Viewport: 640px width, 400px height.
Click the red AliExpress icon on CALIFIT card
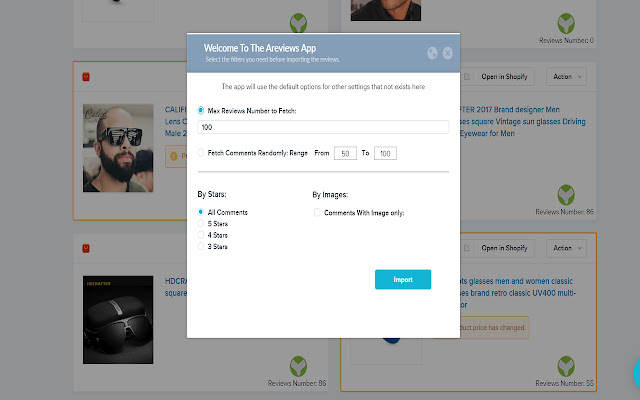click(x=86, y=77)
